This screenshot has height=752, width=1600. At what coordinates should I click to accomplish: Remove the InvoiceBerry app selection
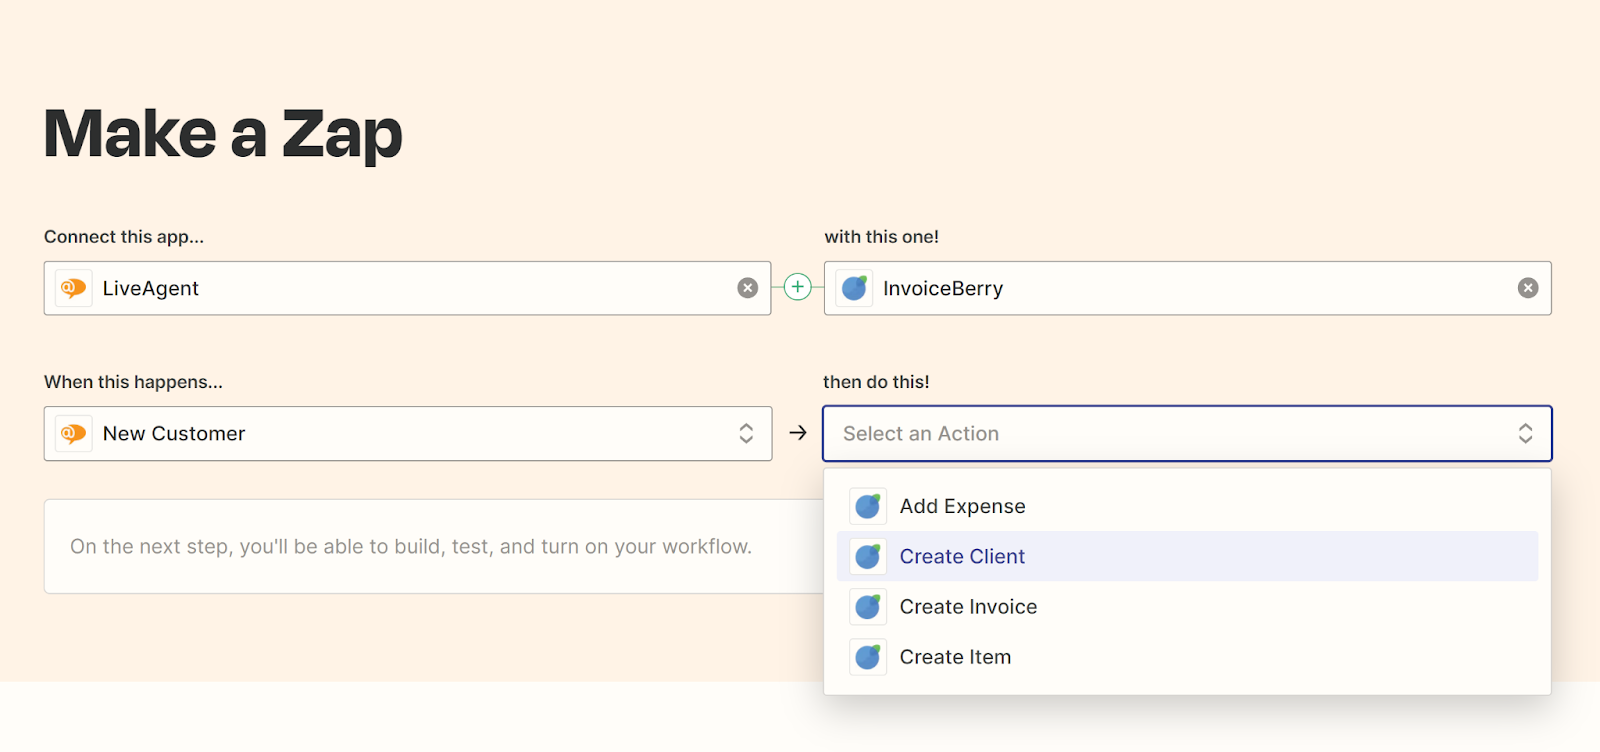[x=1527, y=288]
